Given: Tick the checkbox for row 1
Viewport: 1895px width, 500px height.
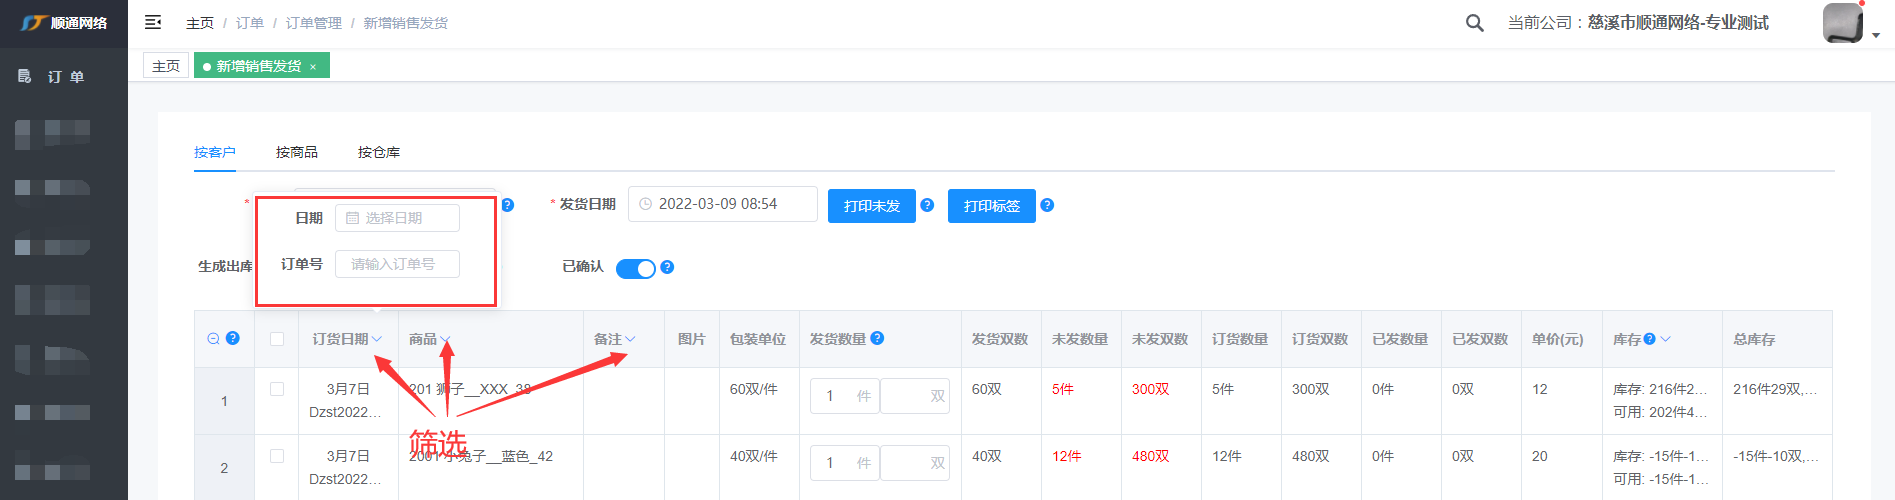Looking at the screenshot, I should coord(277,389).
